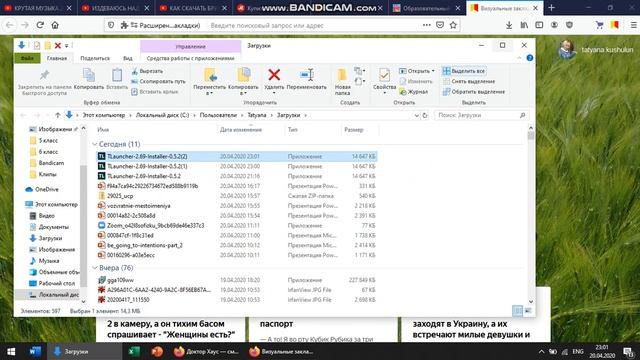
Task: Open Excel from the taskbar
Action: (134, 351)
